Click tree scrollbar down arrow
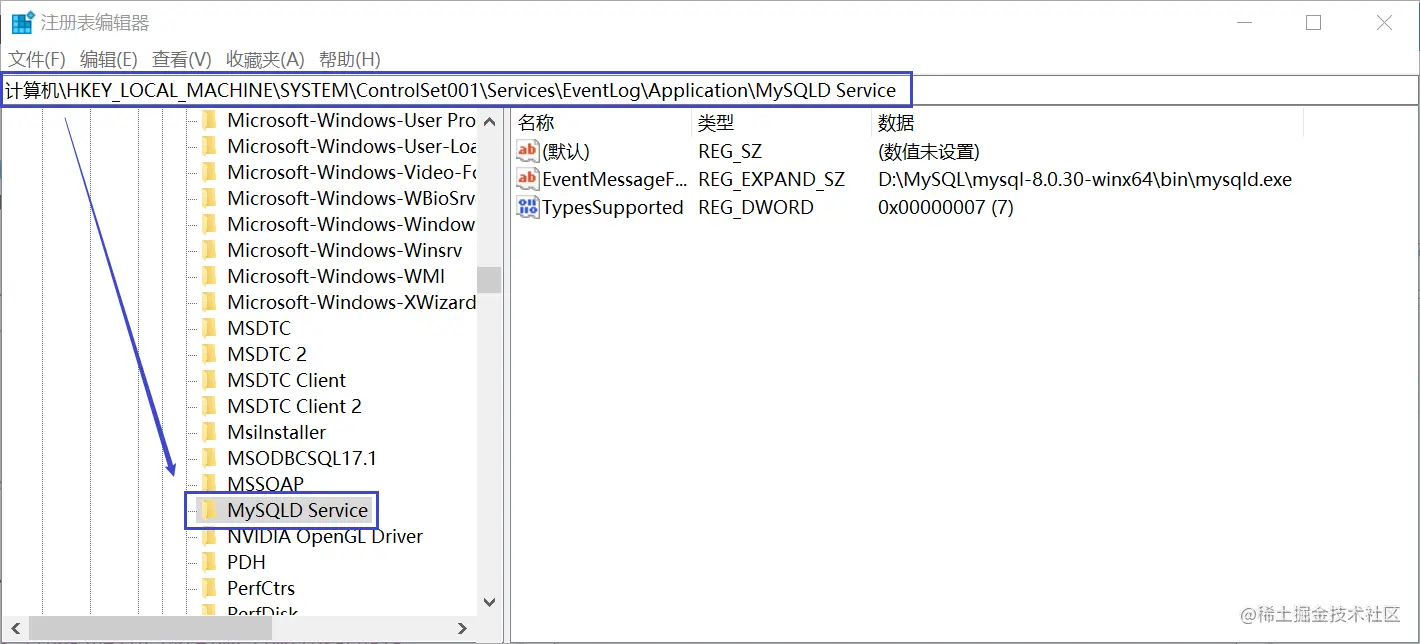Screen dimensions: 1420x644 tap(489, 602)
